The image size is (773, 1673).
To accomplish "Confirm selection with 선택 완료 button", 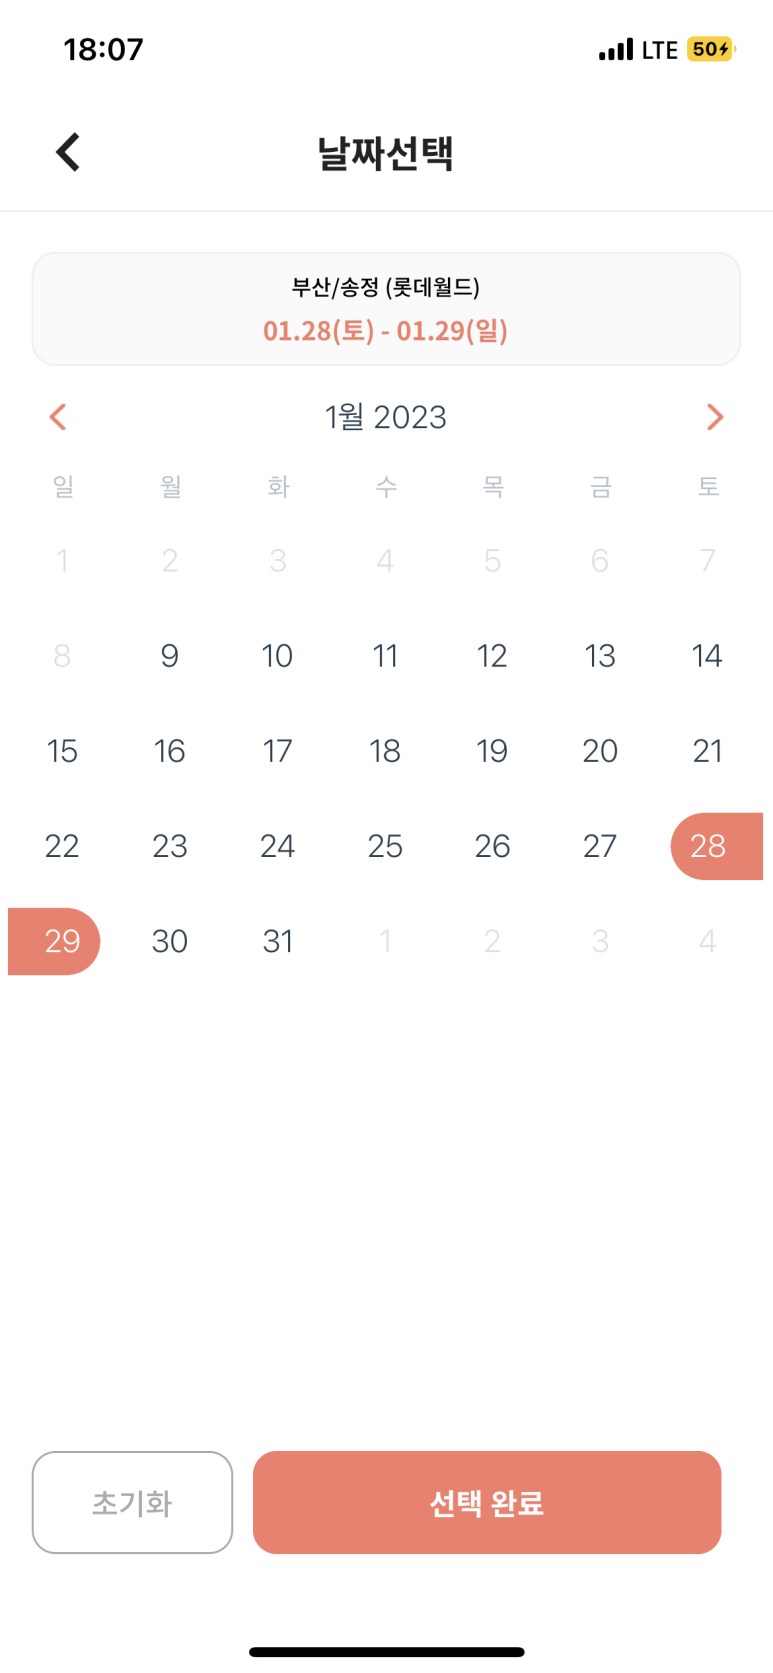I will [x=487, y=1502].
